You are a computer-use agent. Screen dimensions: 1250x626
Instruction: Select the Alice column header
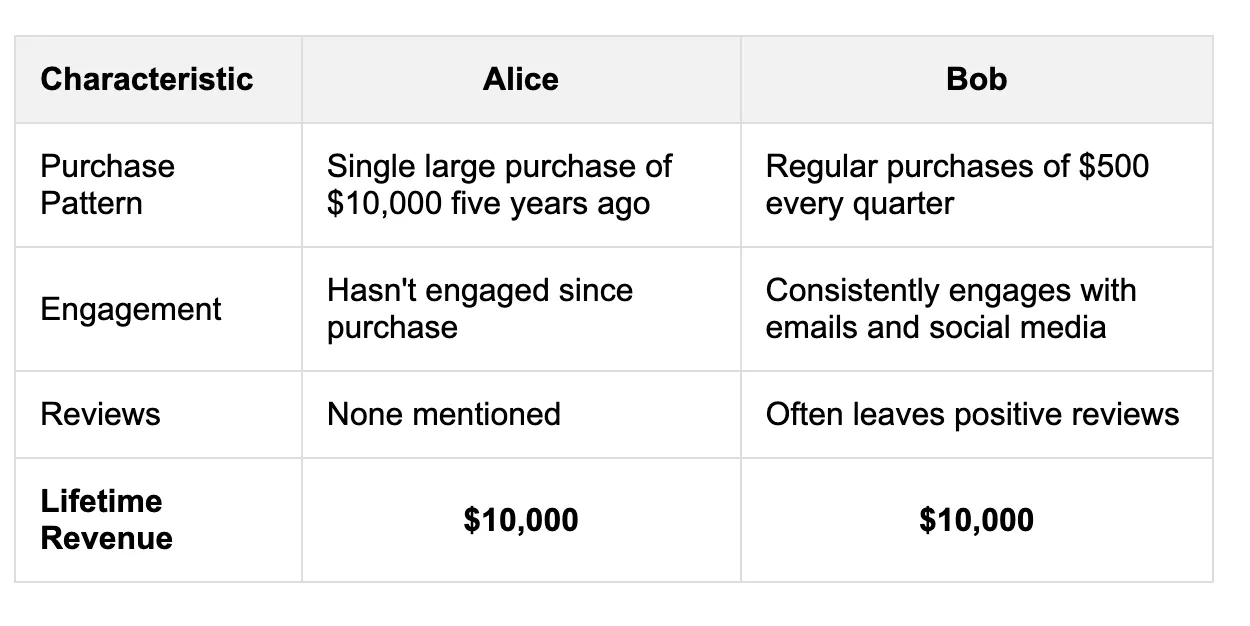tap(521, 79)
